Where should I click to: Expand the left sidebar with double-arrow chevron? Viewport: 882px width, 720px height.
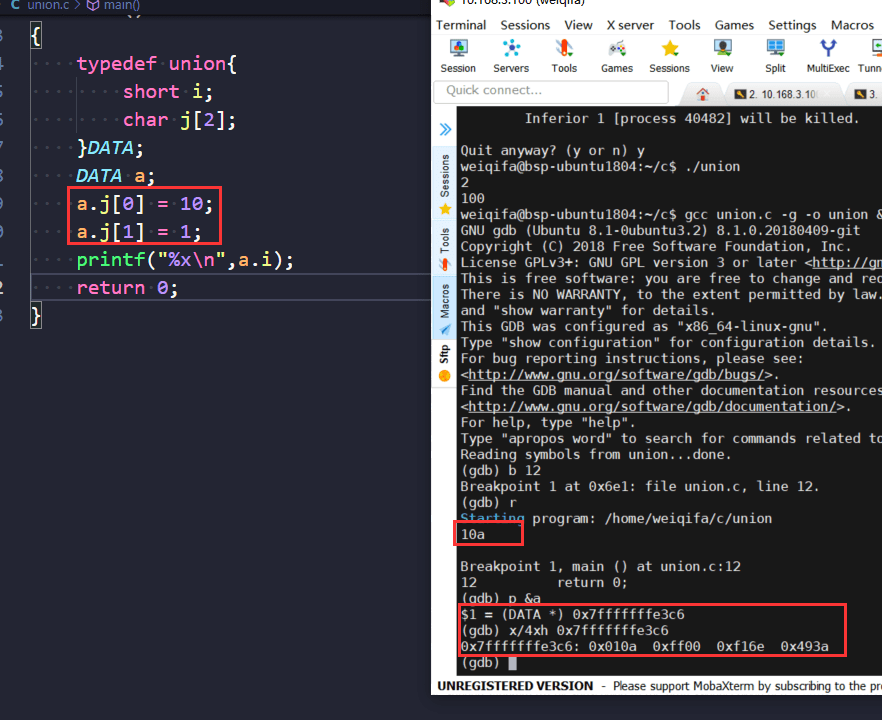coord(444,128)
